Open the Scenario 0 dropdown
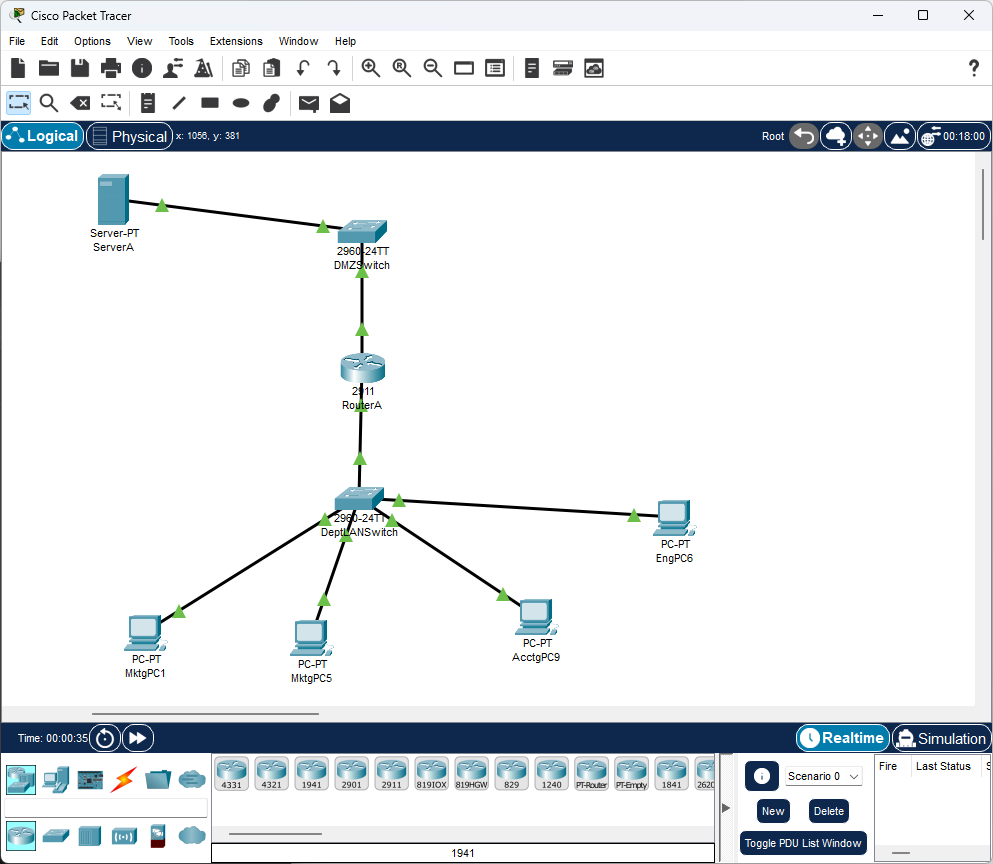The height and width of the screenshot is (864, 993). point(823,776)
